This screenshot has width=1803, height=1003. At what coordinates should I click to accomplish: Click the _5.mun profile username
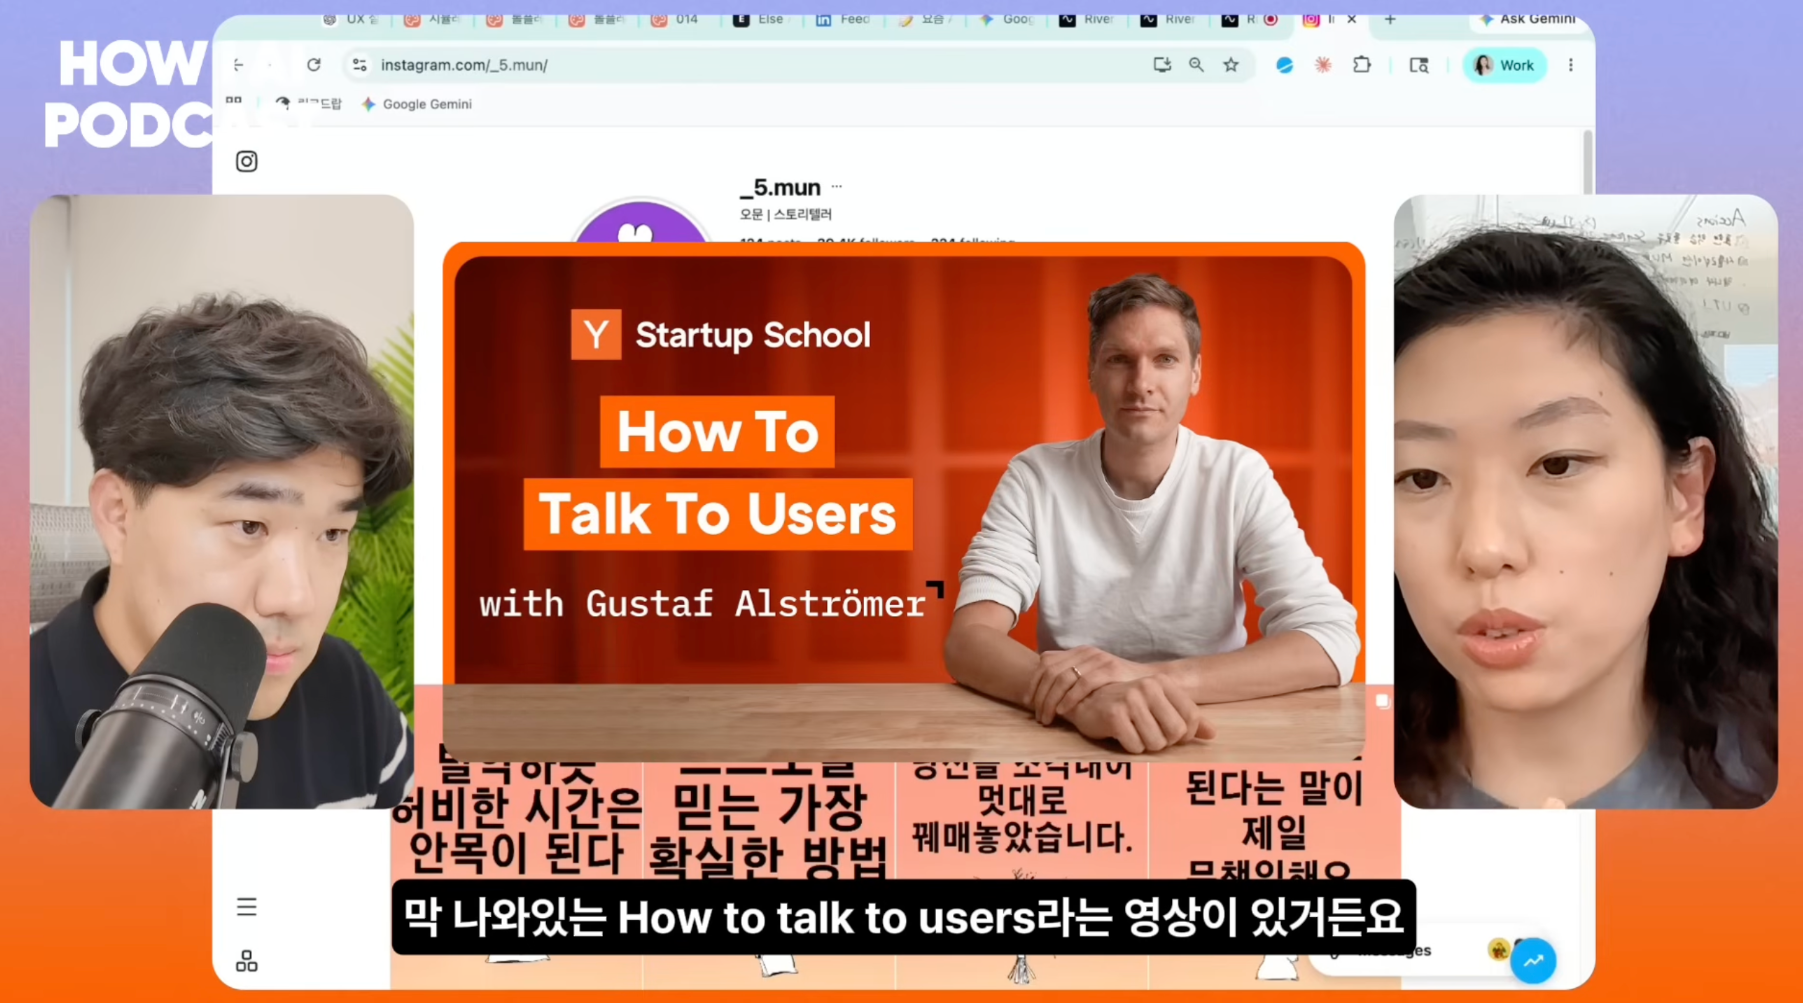pyautogui.click(x=780, y=187)
